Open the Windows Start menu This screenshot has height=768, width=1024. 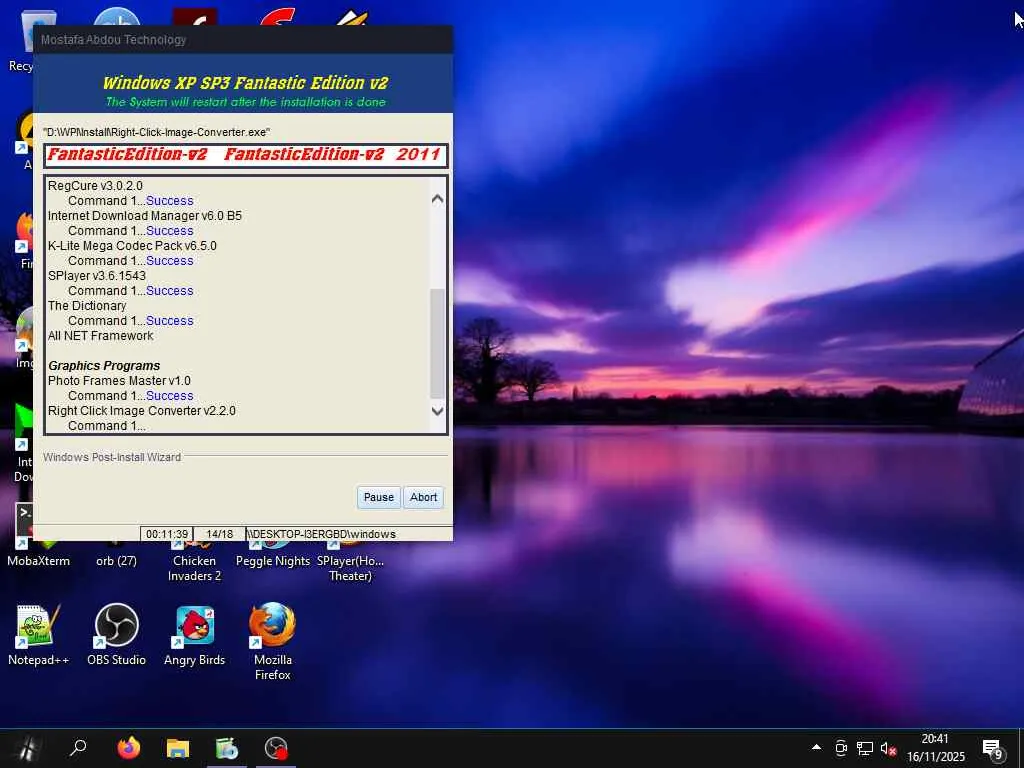click(x=27, y=748)
